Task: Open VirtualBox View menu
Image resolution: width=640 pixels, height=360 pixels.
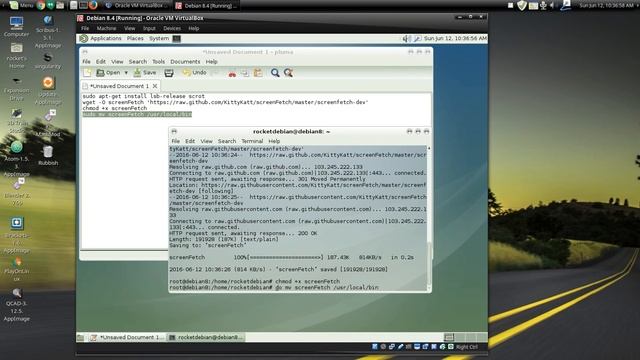Action: point(130,28)
